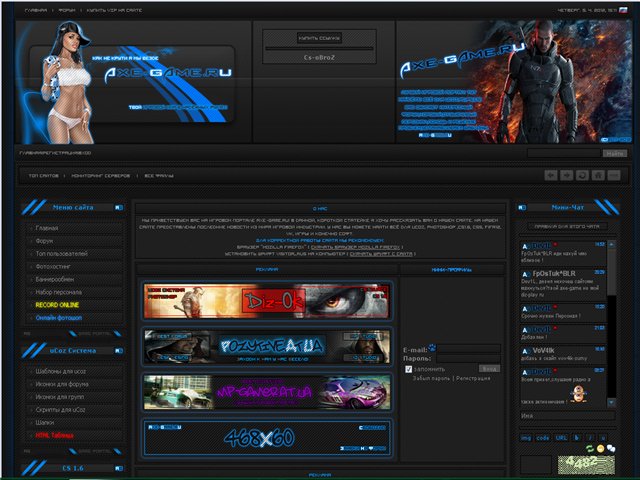Open Все файлы navigation item

click(x=159, y=176)
